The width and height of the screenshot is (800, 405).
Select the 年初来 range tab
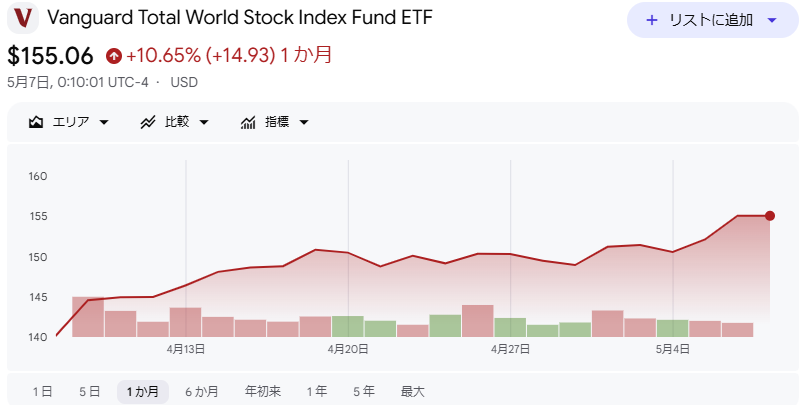[x=263, y=392]
